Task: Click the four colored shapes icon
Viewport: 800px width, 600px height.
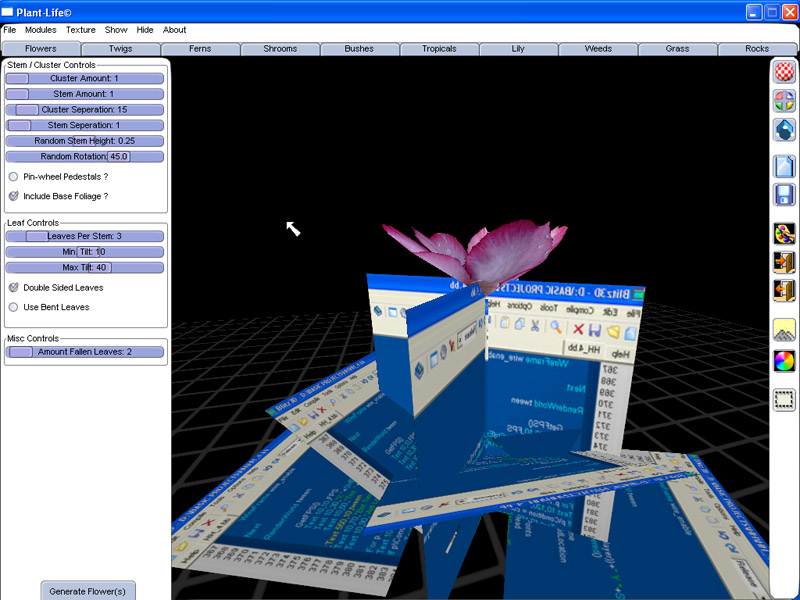Action: (x=784, y=100)
